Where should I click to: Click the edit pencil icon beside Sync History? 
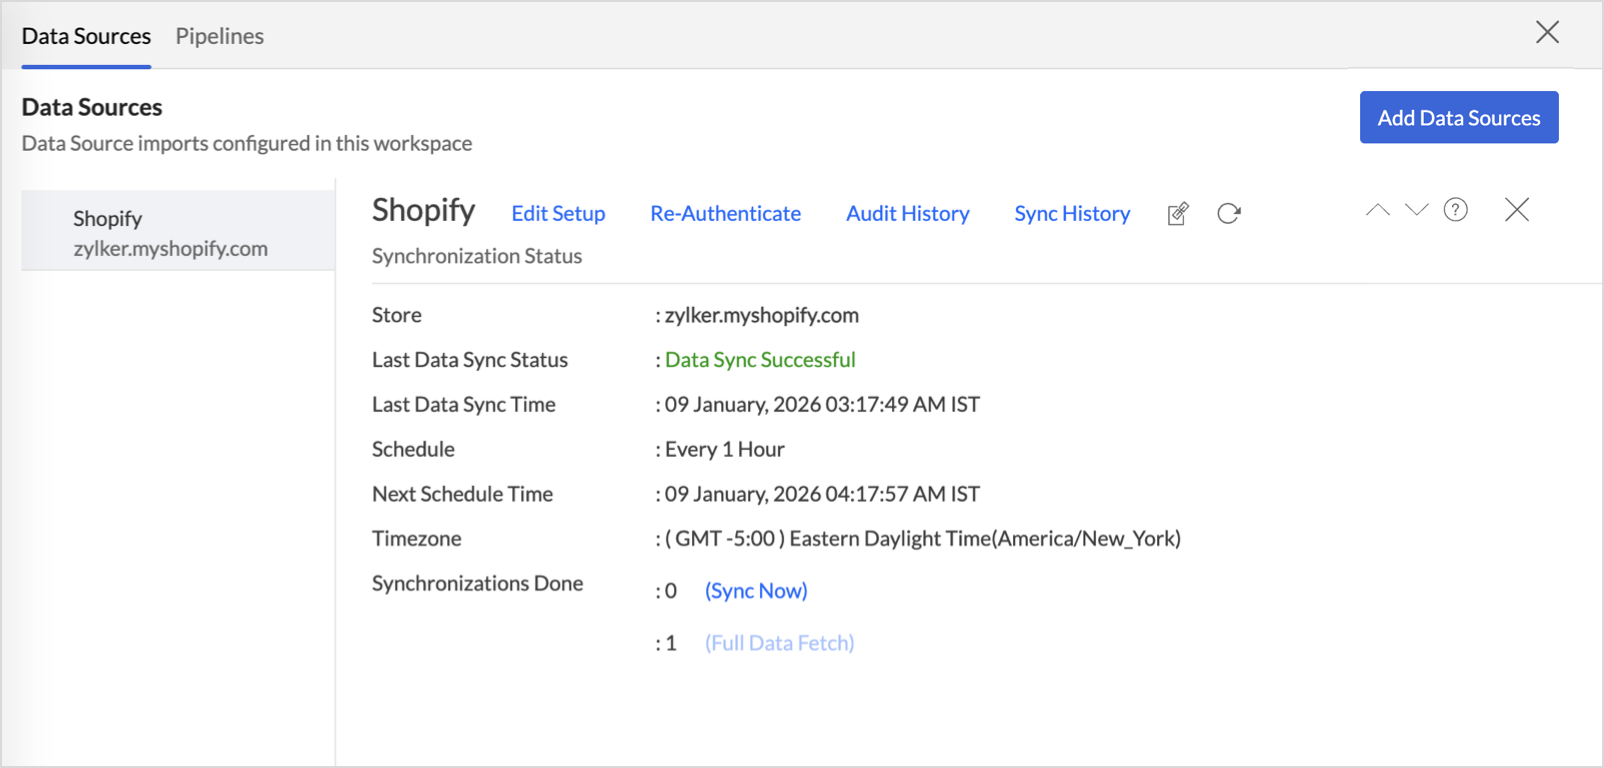[x=1178, y=214]
